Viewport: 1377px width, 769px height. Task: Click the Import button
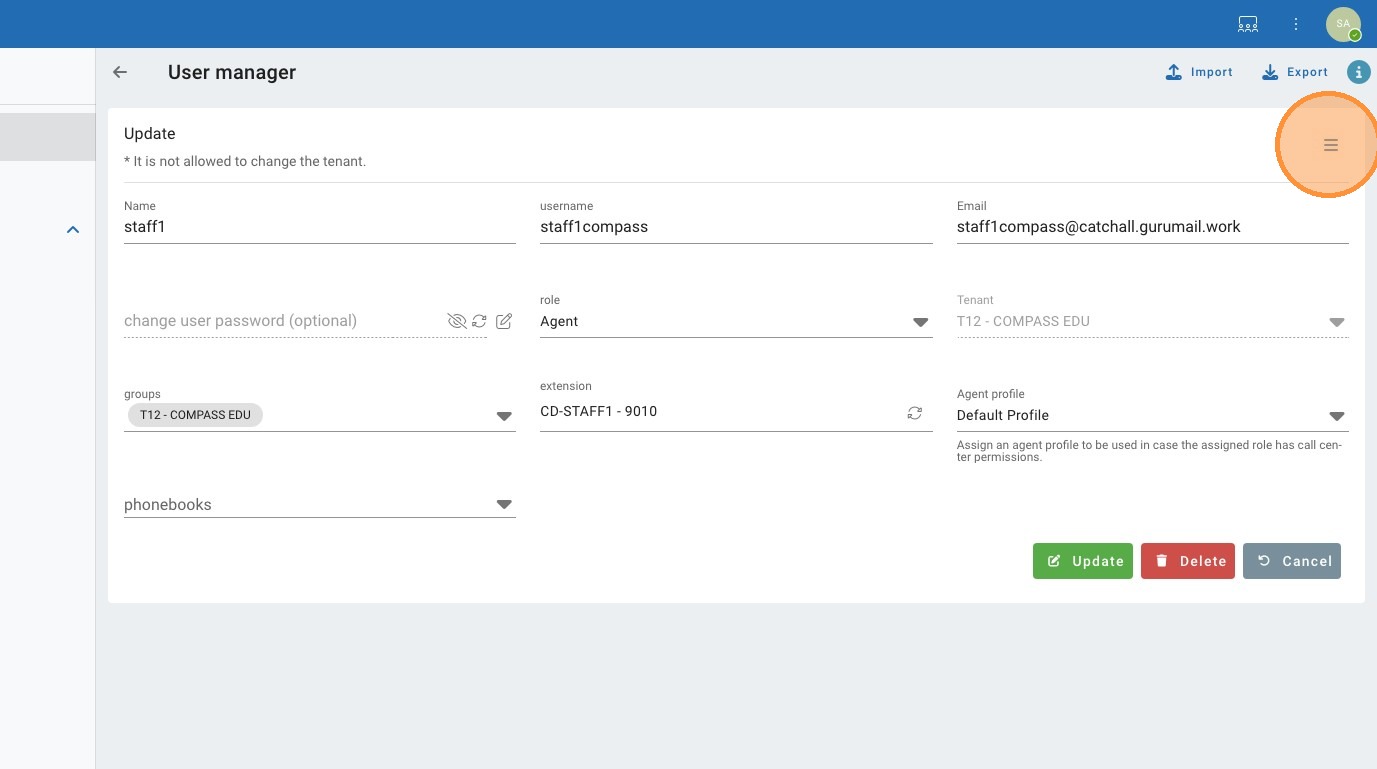coord(1199,72)
